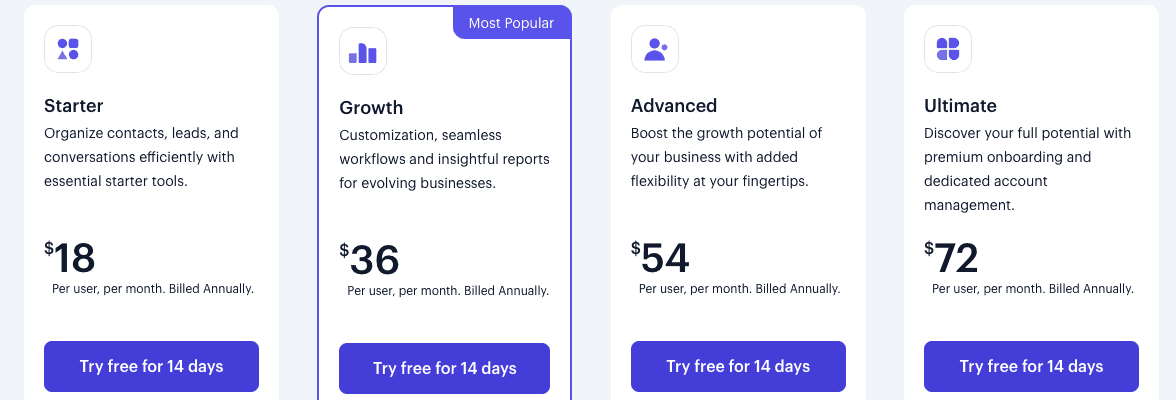Select the Most Popular badge

[512, 23]
